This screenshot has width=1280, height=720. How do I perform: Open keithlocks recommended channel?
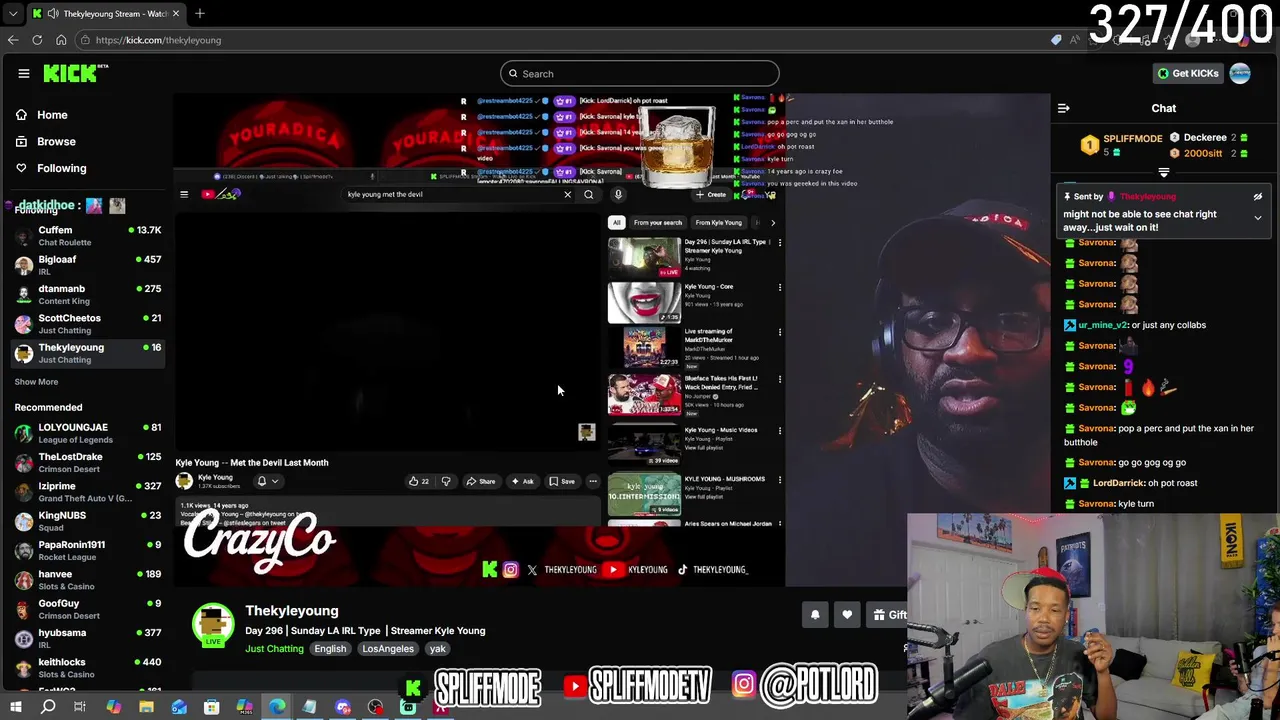87,668
